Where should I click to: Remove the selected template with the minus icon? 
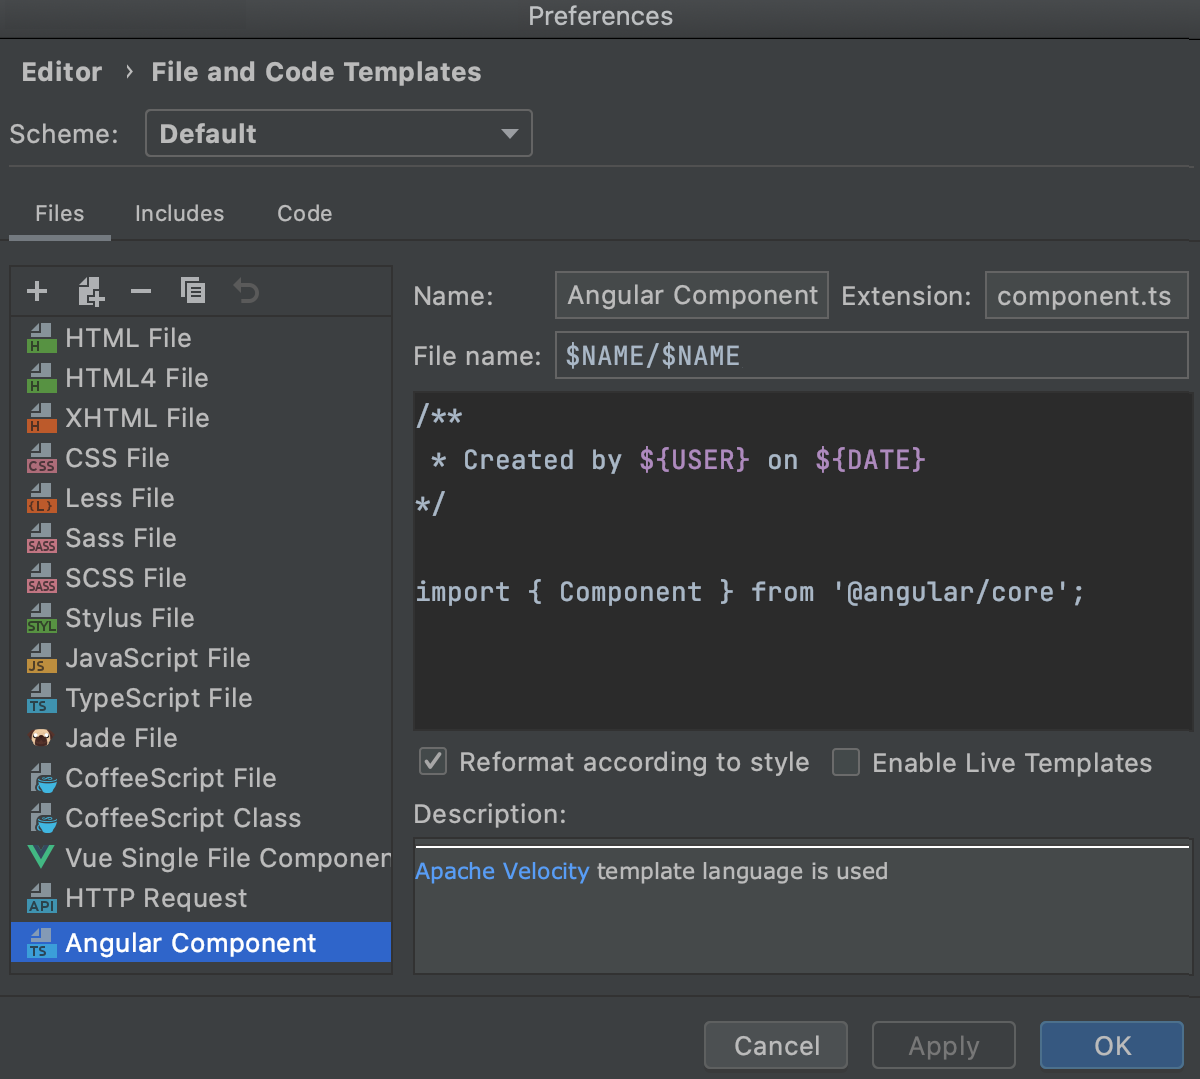140,291
